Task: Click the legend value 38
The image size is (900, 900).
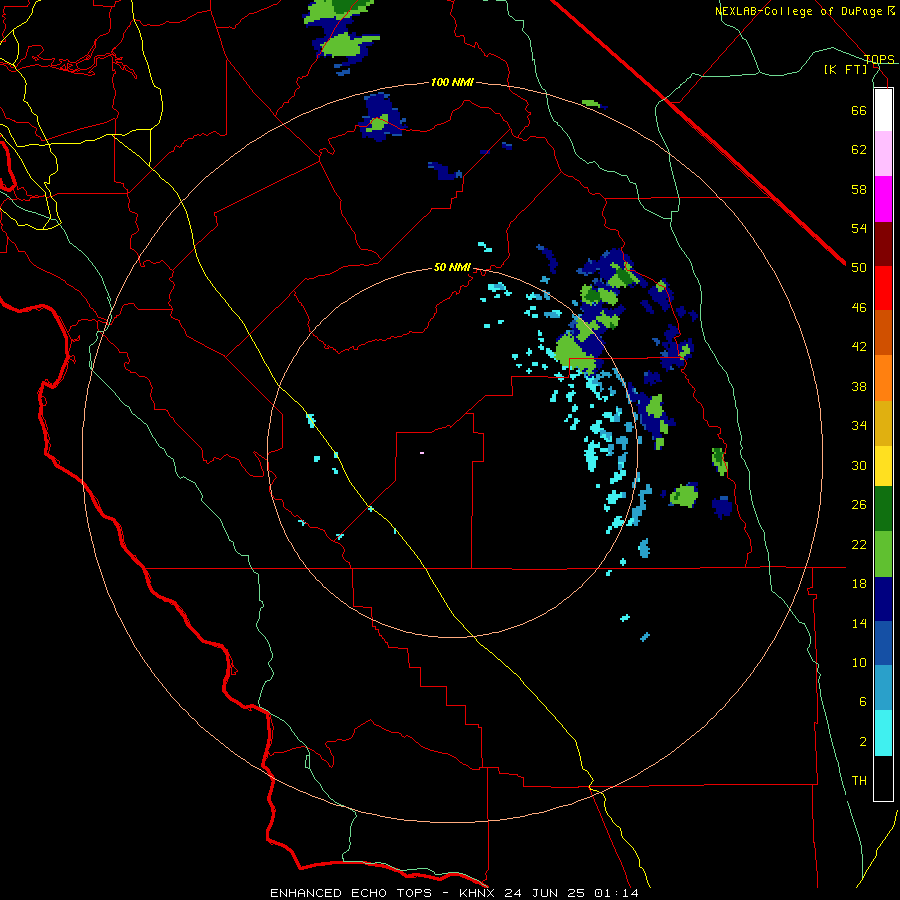Action: (859, 386)
